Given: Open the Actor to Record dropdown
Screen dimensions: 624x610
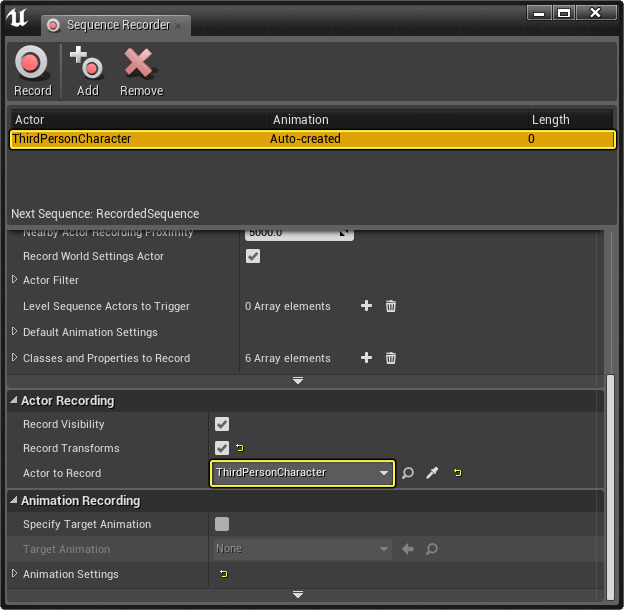Looking at the screenshot, I should pyautogui.click(x=302, y=473).
